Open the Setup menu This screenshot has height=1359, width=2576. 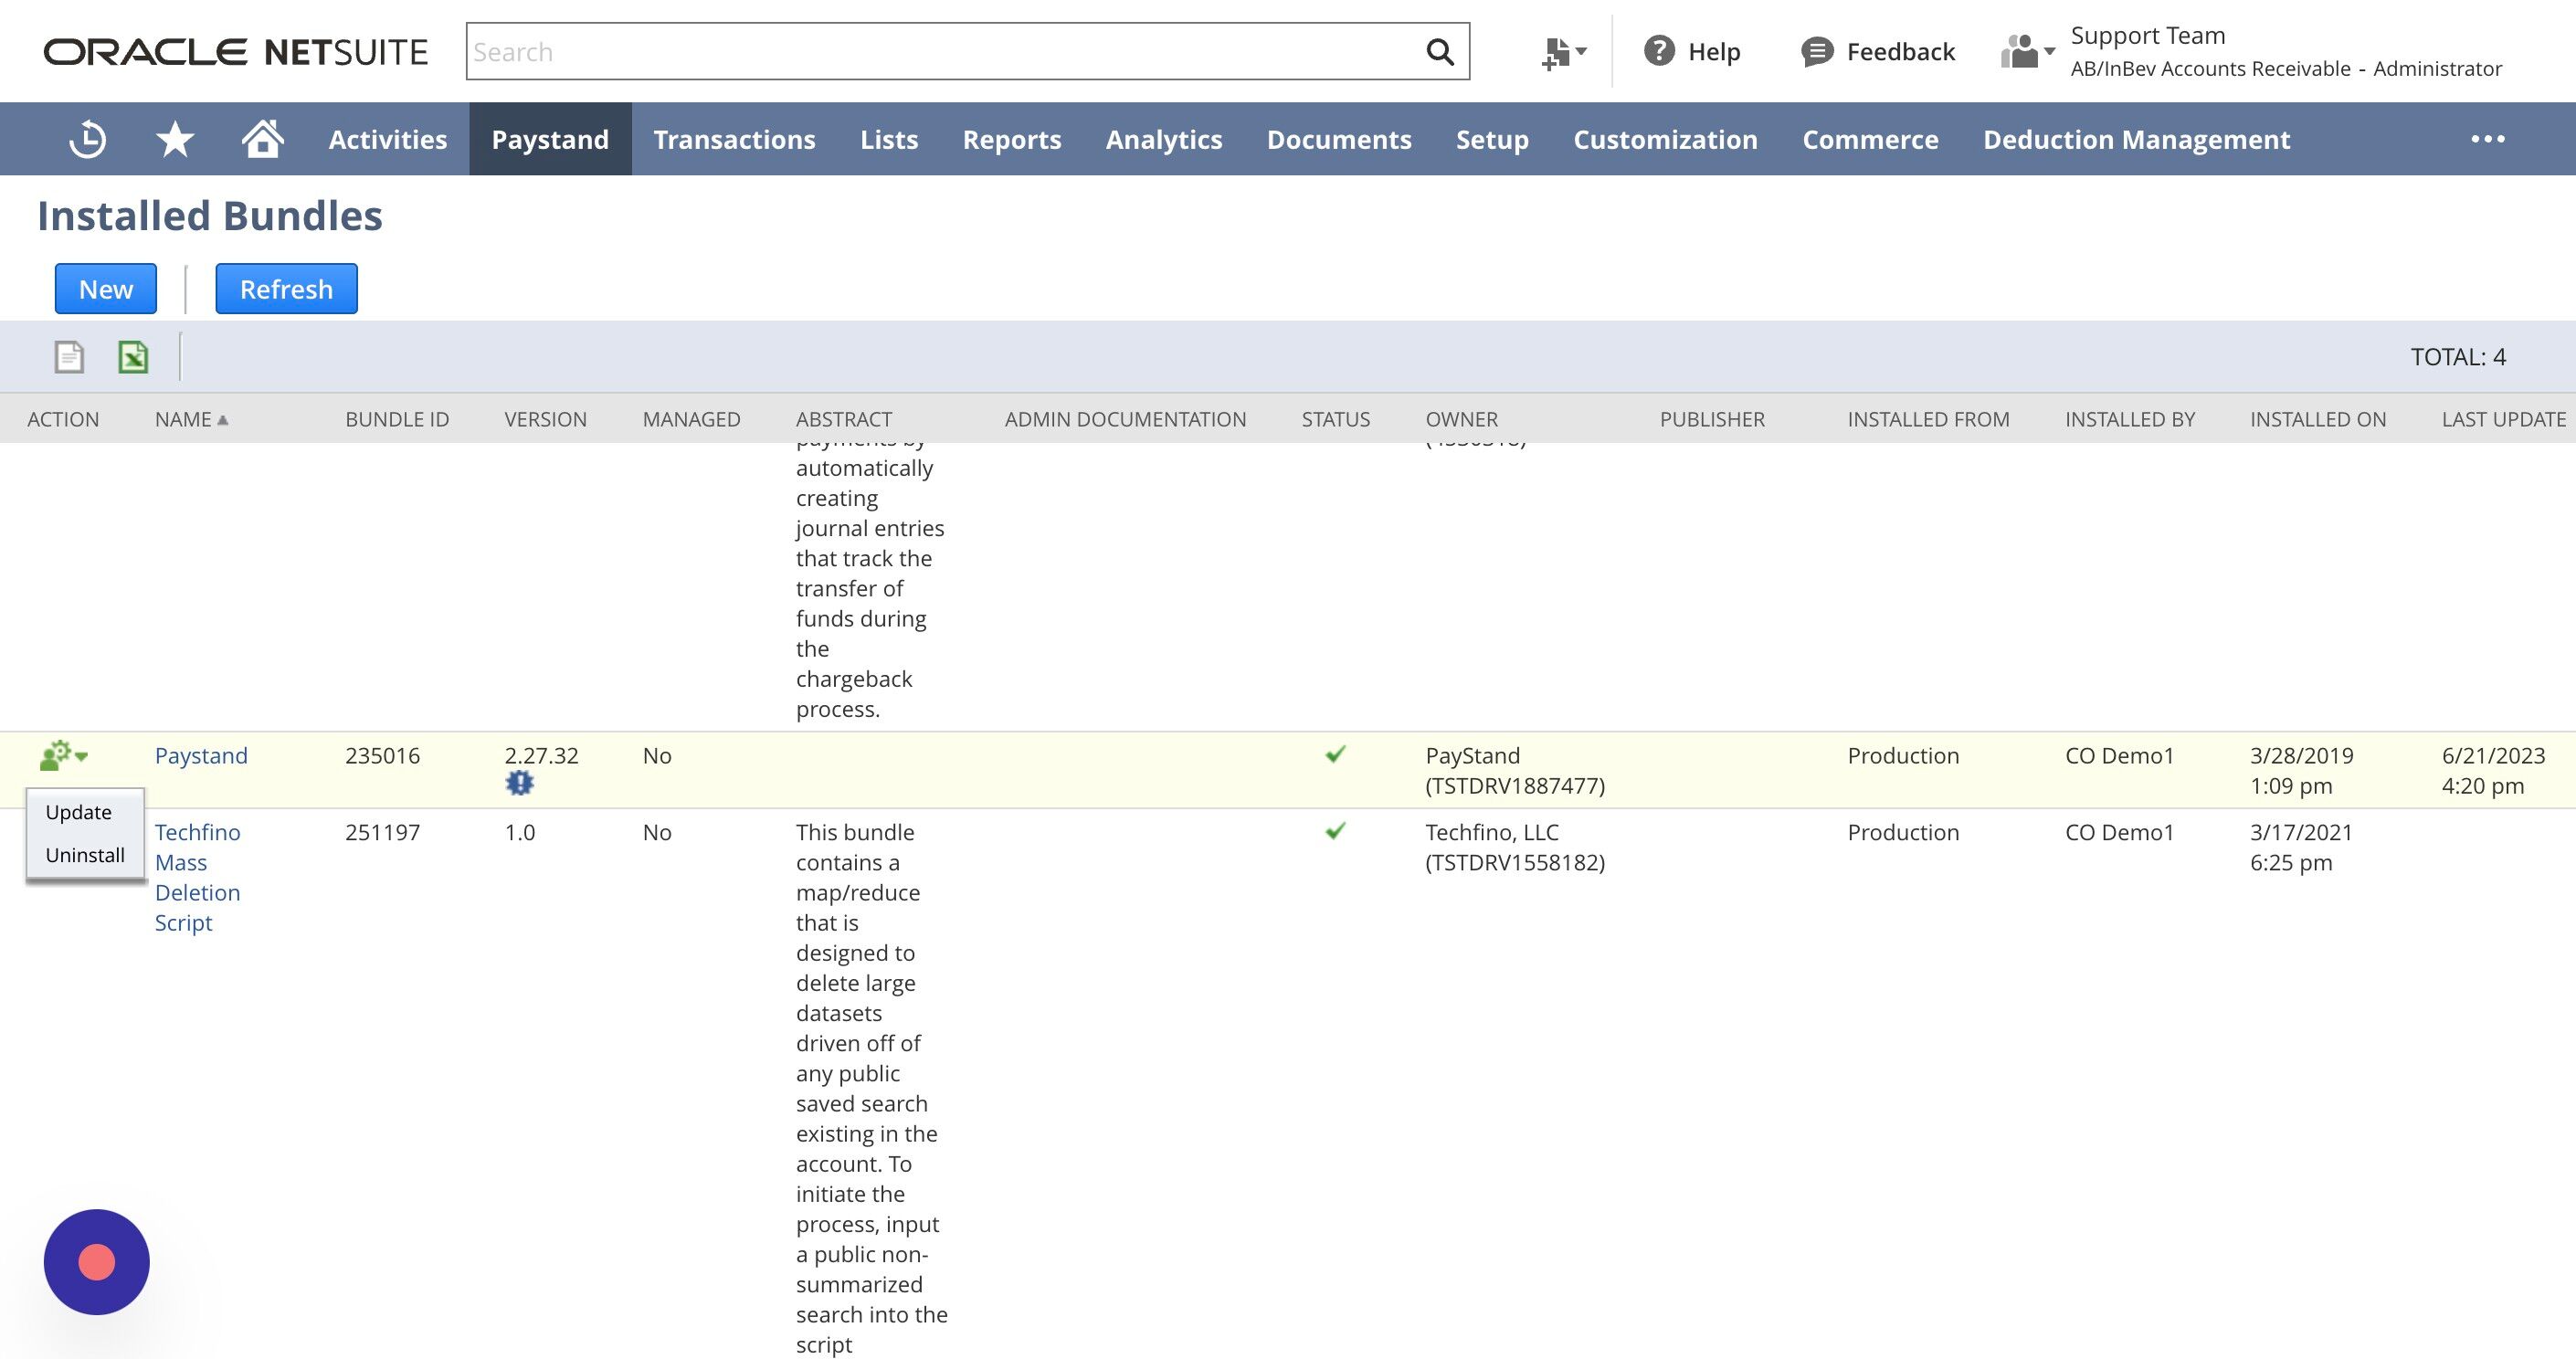point(1492,139)
